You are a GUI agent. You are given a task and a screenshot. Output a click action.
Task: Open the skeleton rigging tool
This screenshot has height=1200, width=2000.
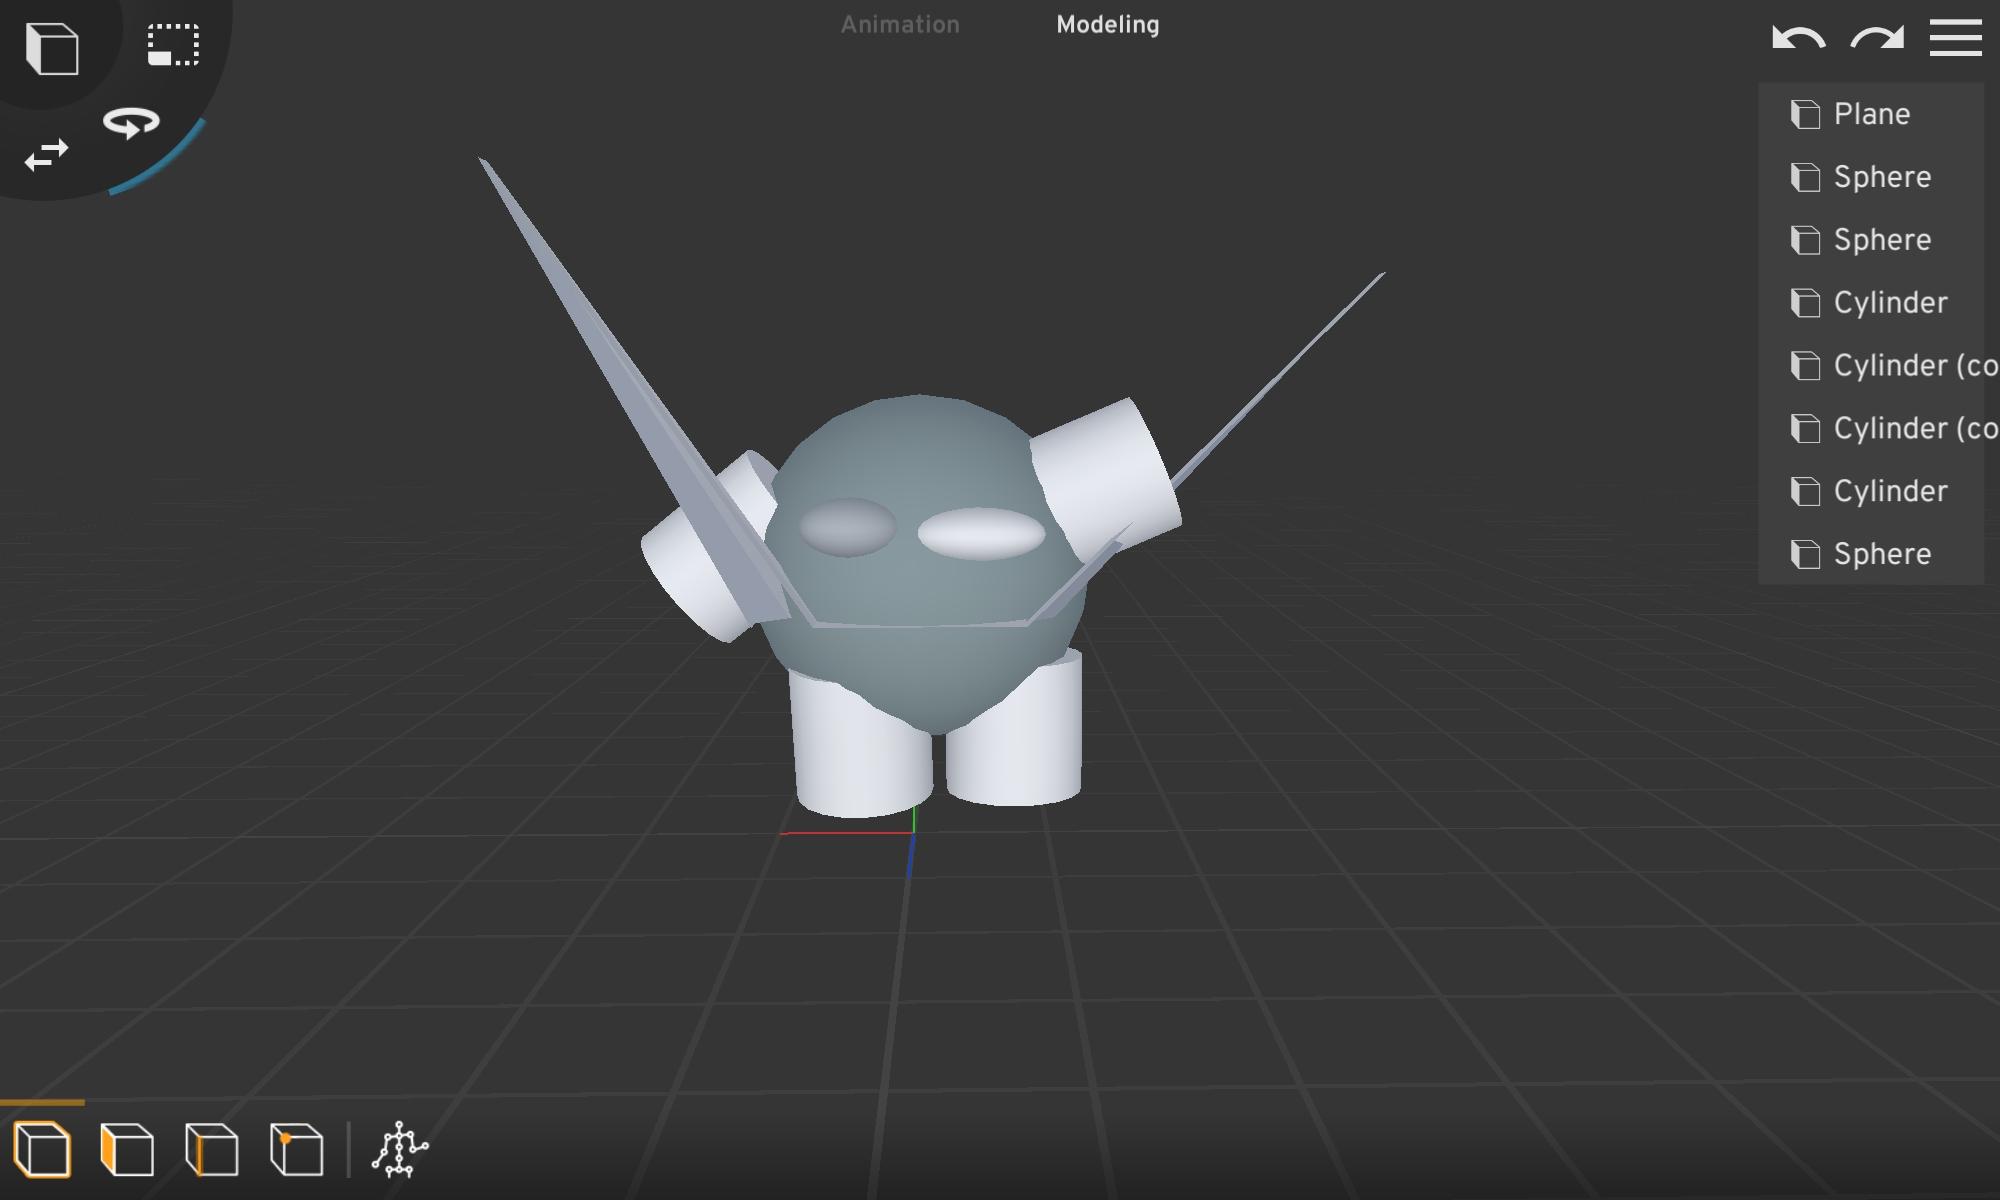tap(400, 1149)
